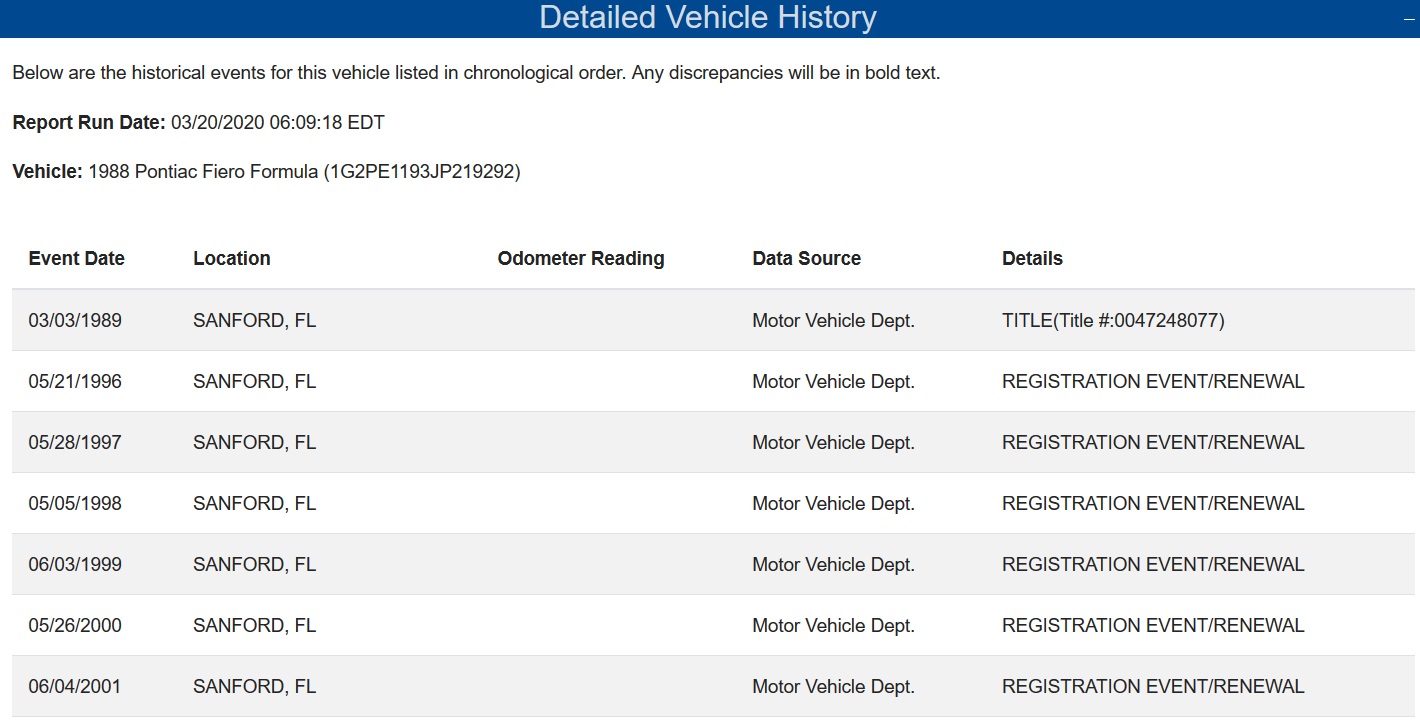Select the 05/05/1998 event date cell
The width and height of the screenshot is (1420, 721).
coord(75,504)
